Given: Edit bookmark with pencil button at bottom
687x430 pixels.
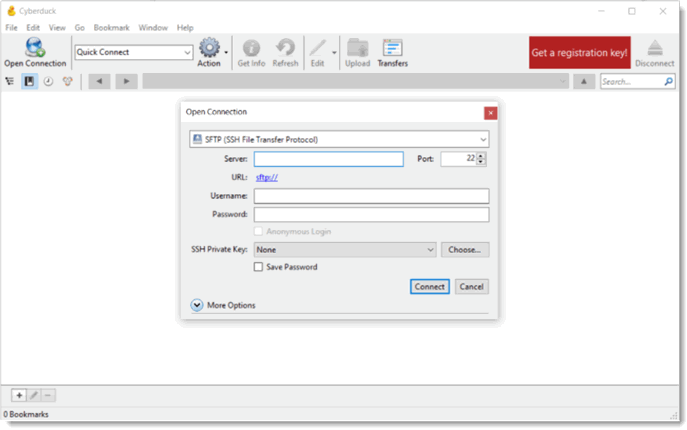Looking at the screenshot, I should (34, 395).
